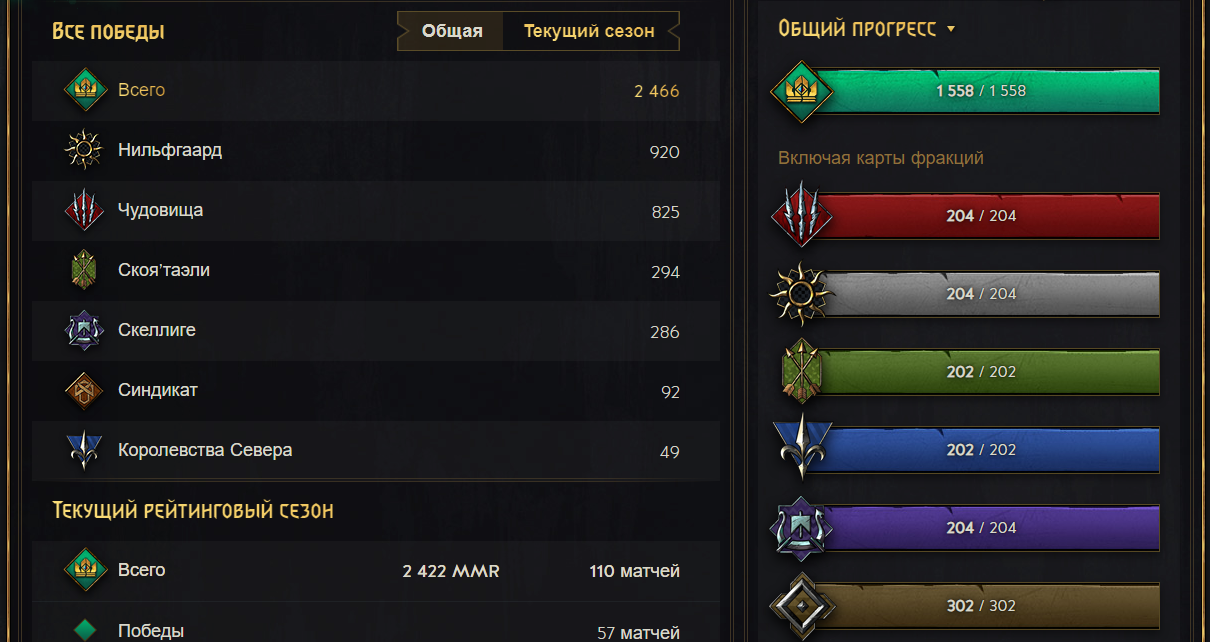Click the Syndicate orange faction icon
The image size is (1210, 642).
point(84,391)
